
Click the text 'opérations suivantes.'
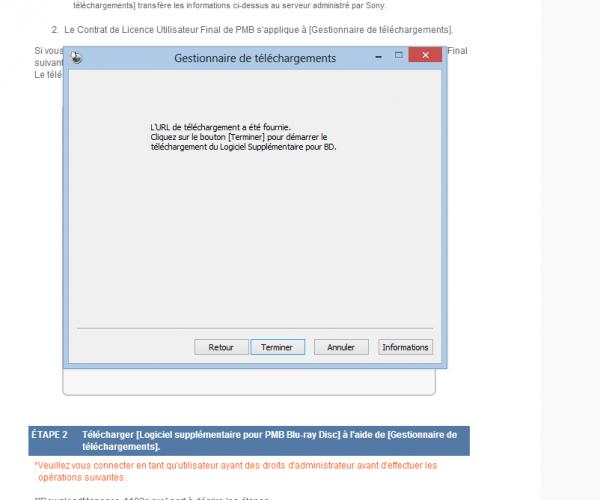[82, 477]
